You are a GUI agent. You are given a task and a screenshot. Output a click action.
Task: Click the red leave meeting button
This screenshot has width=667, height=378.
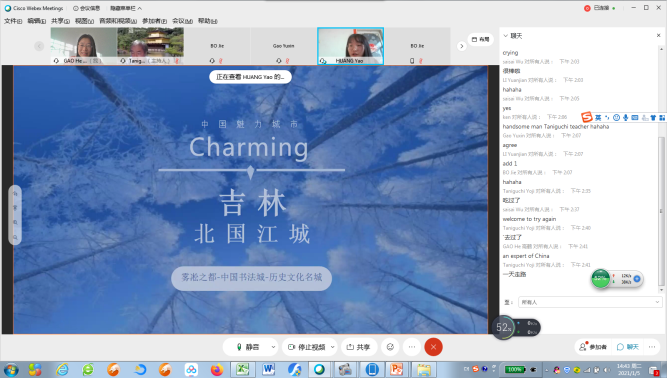433,347
